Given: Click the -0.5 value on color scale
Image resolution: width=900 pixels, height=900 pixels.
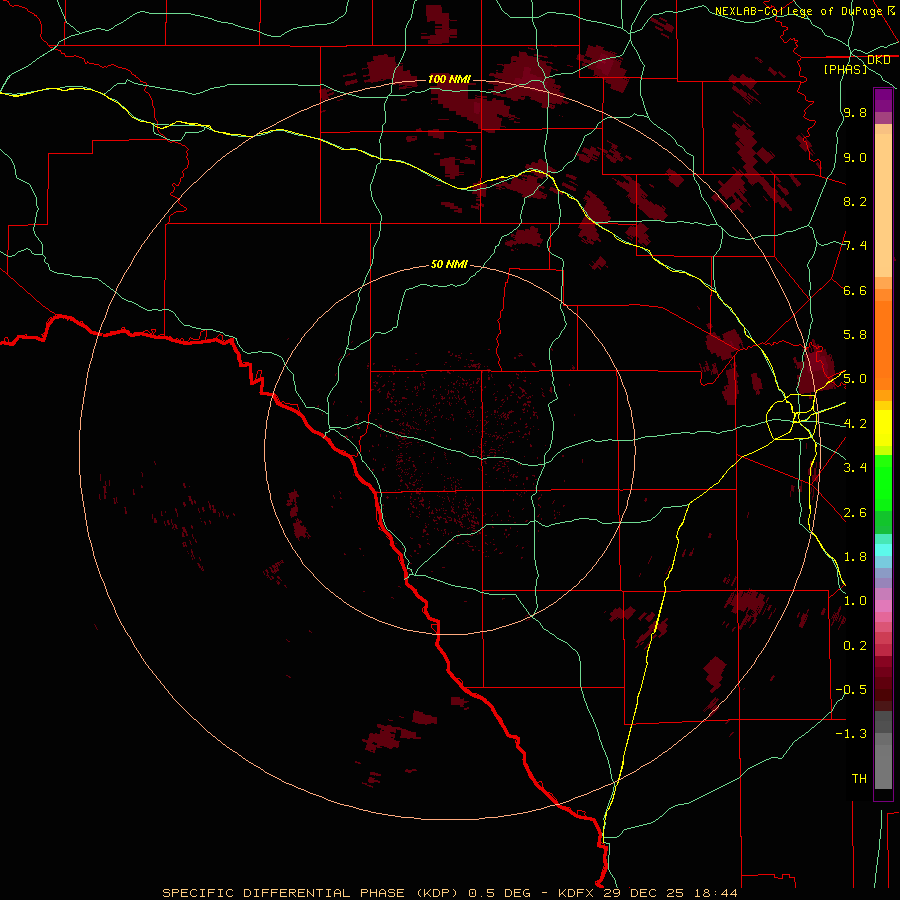Looking at the screenshot, I should [851, 690].
